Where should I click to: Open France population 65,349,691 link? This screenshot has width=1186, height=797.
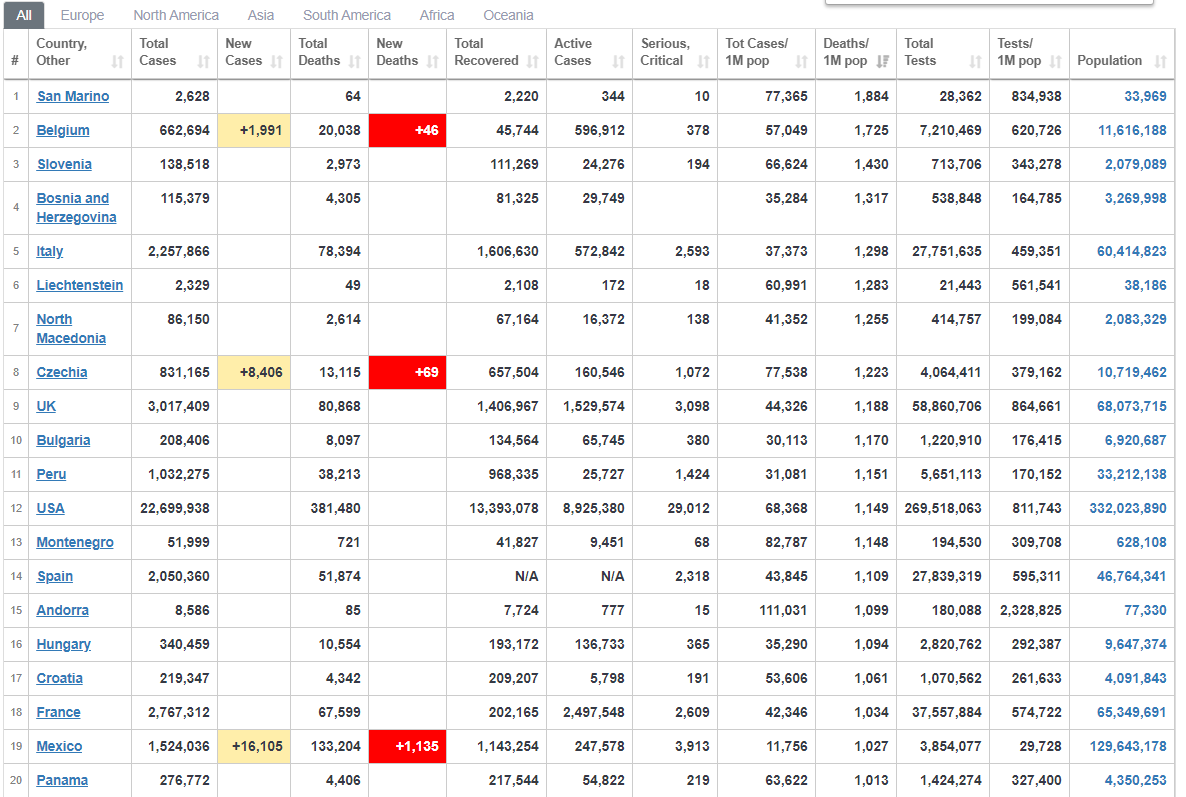click(x=1132, y=712)
